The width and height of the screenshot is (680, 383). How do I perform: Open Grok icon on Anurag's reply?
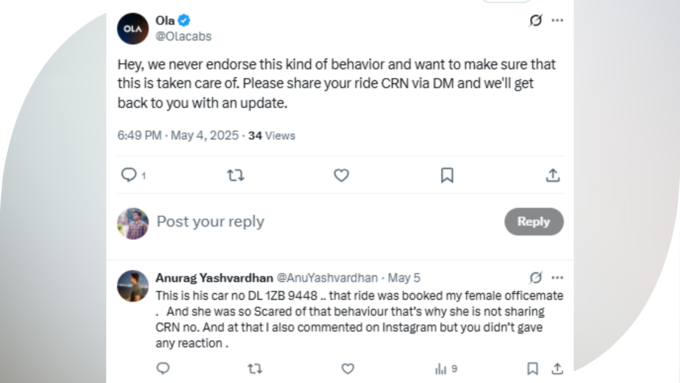click(x=536, y=278)
